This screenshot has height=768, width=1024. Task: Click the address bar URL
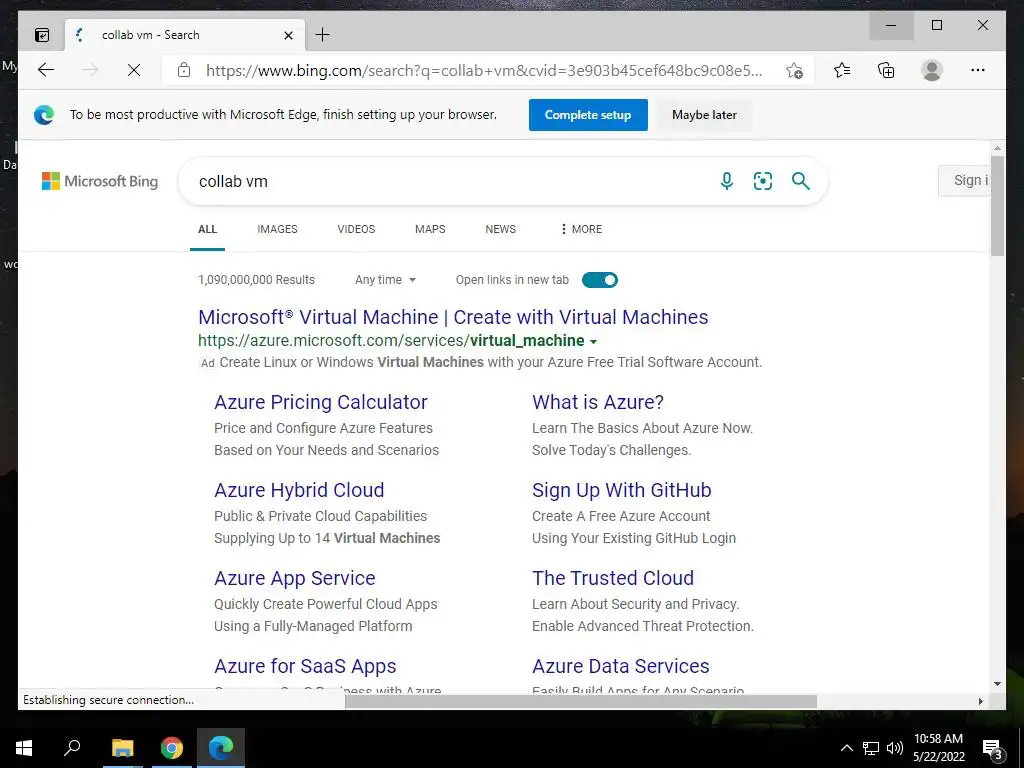[x=484, y=71]
